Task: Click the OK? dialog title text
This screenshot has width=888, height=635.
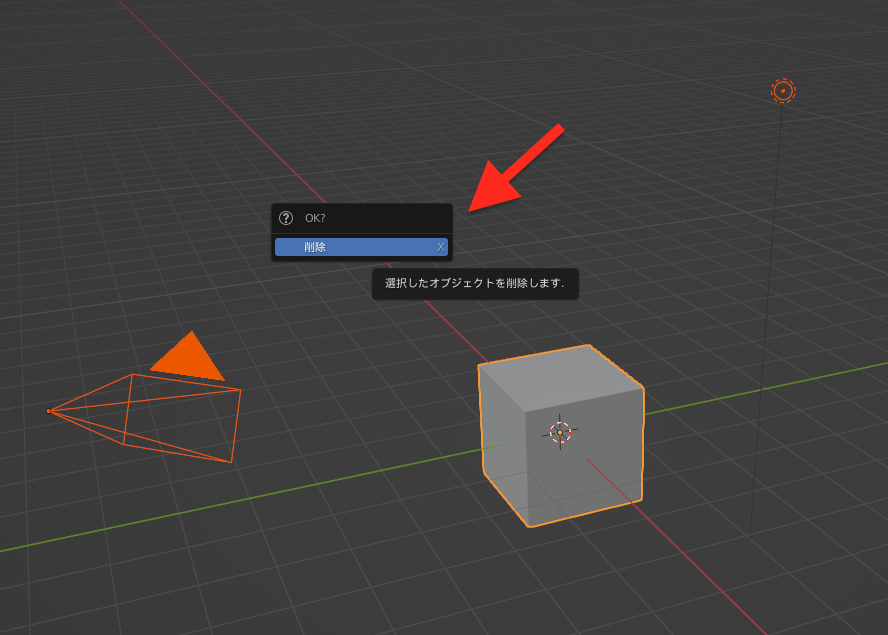Action: [x=315, y=218]
